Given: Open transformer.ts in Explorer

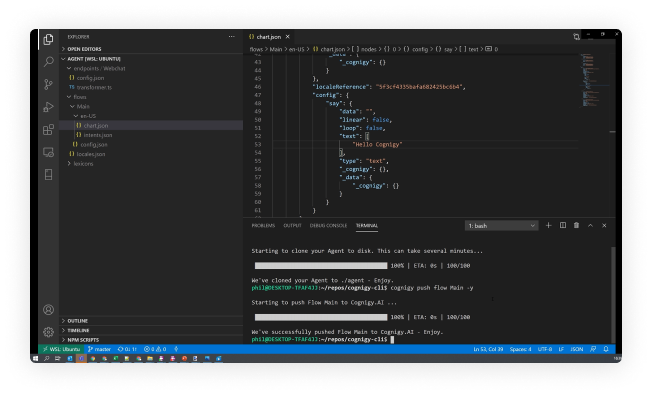Looking at the screenshot, I should point(151,87).
